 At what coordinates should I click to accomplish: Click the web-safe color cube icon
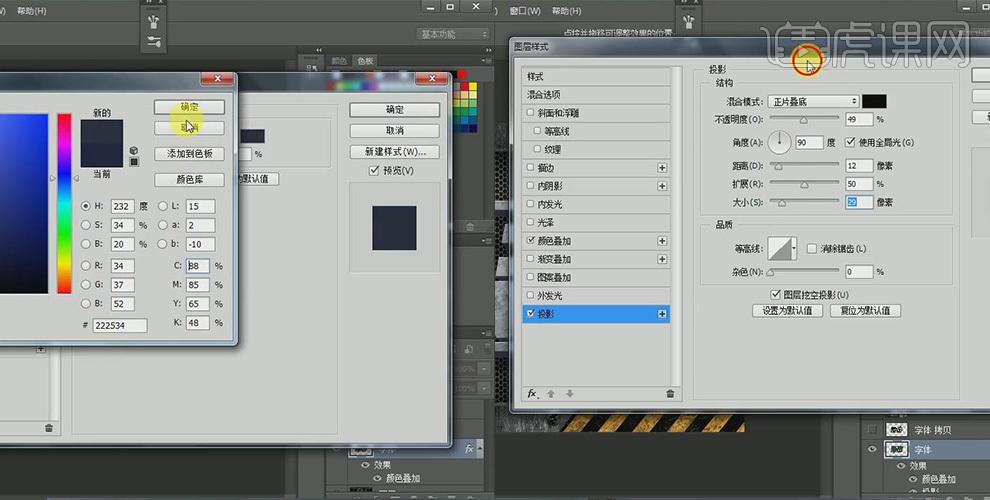(x=134, y=151)
